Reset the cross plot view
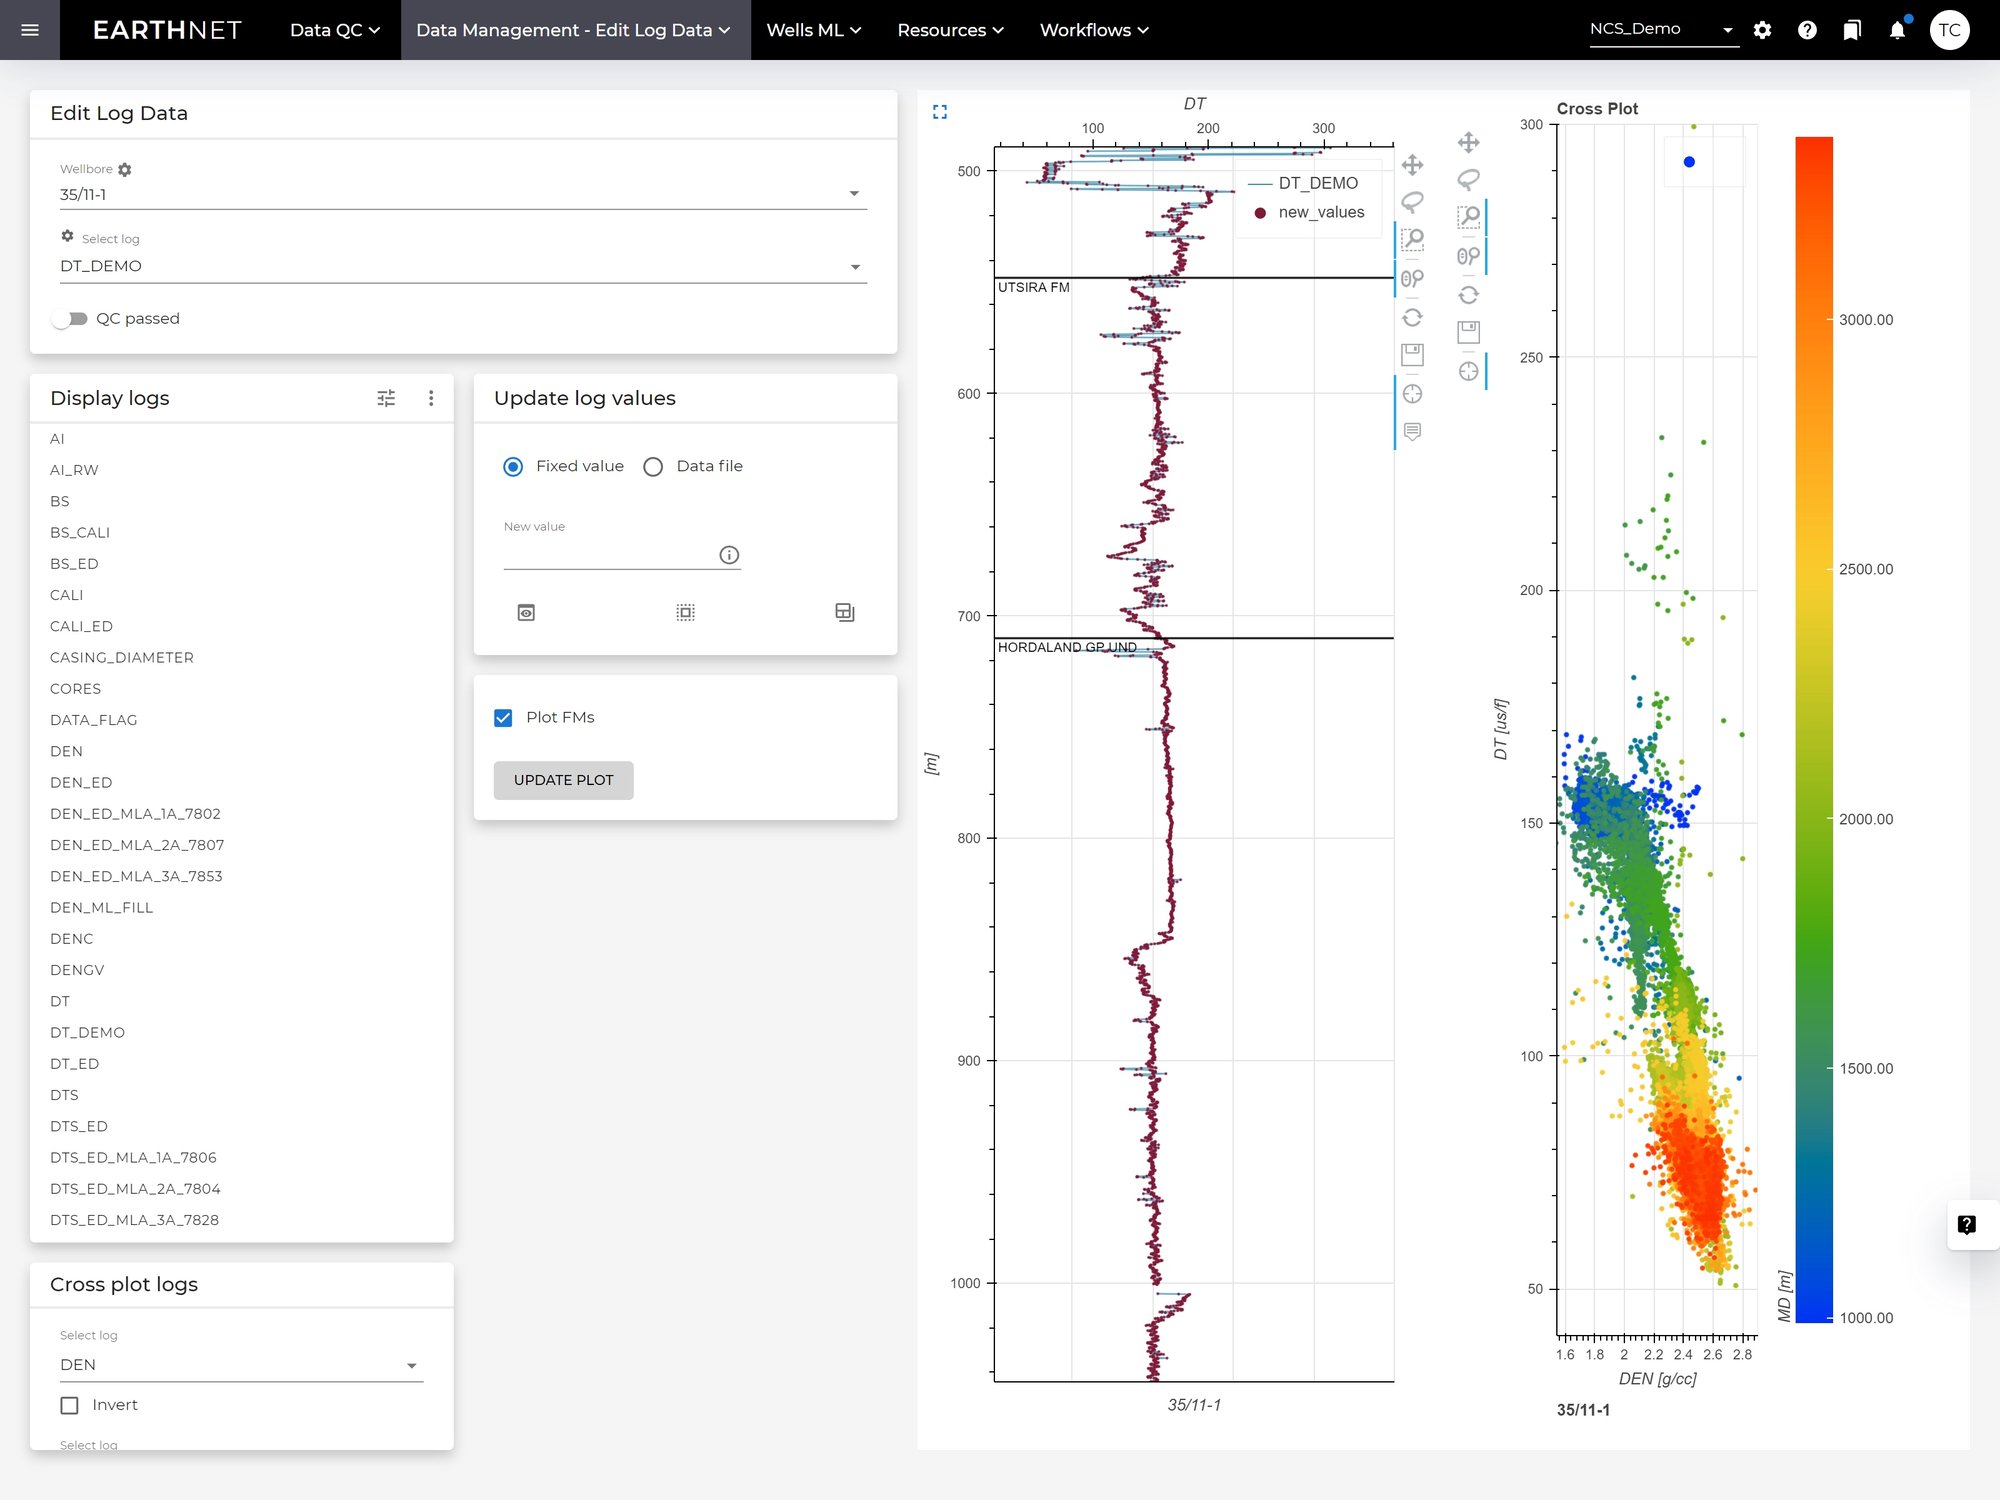The image size is (2000, 1500). (x=1468, y=295)
